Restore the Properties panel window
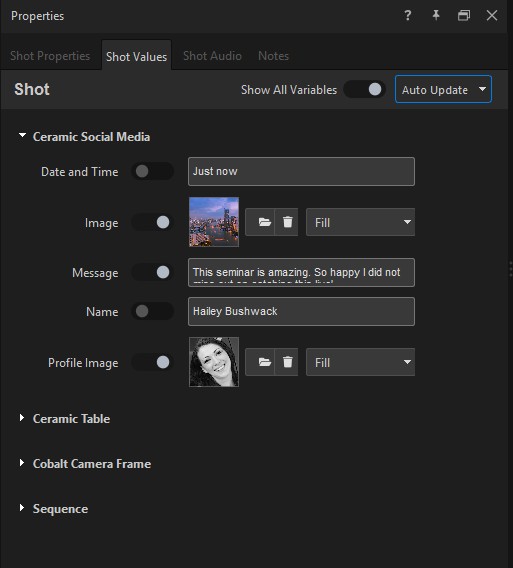 [464, 15]
